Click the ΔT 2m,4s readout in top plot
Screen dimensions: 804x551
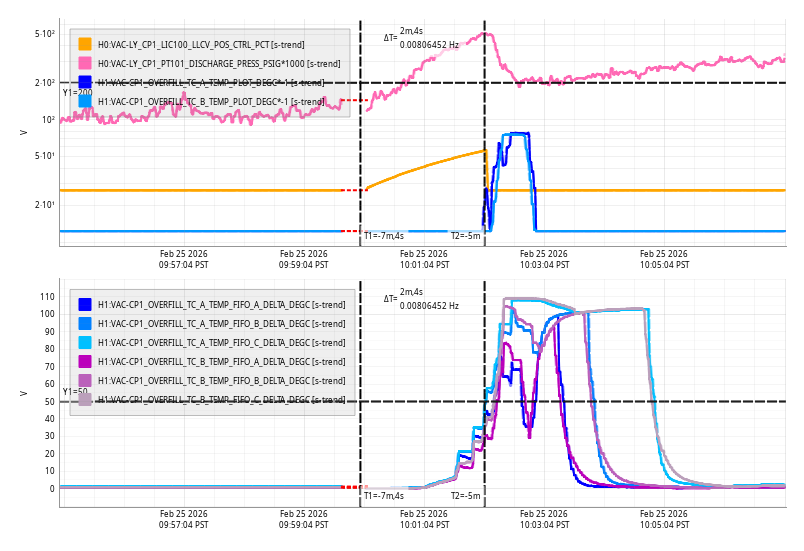[x=411, y=32]
